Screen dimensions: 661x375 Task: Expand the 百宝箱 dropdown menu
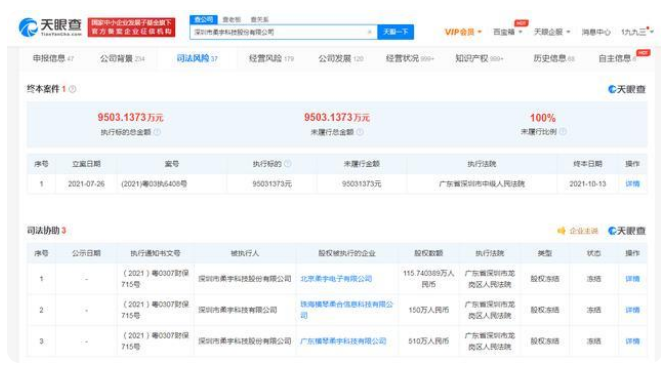(x=508, y=32)
